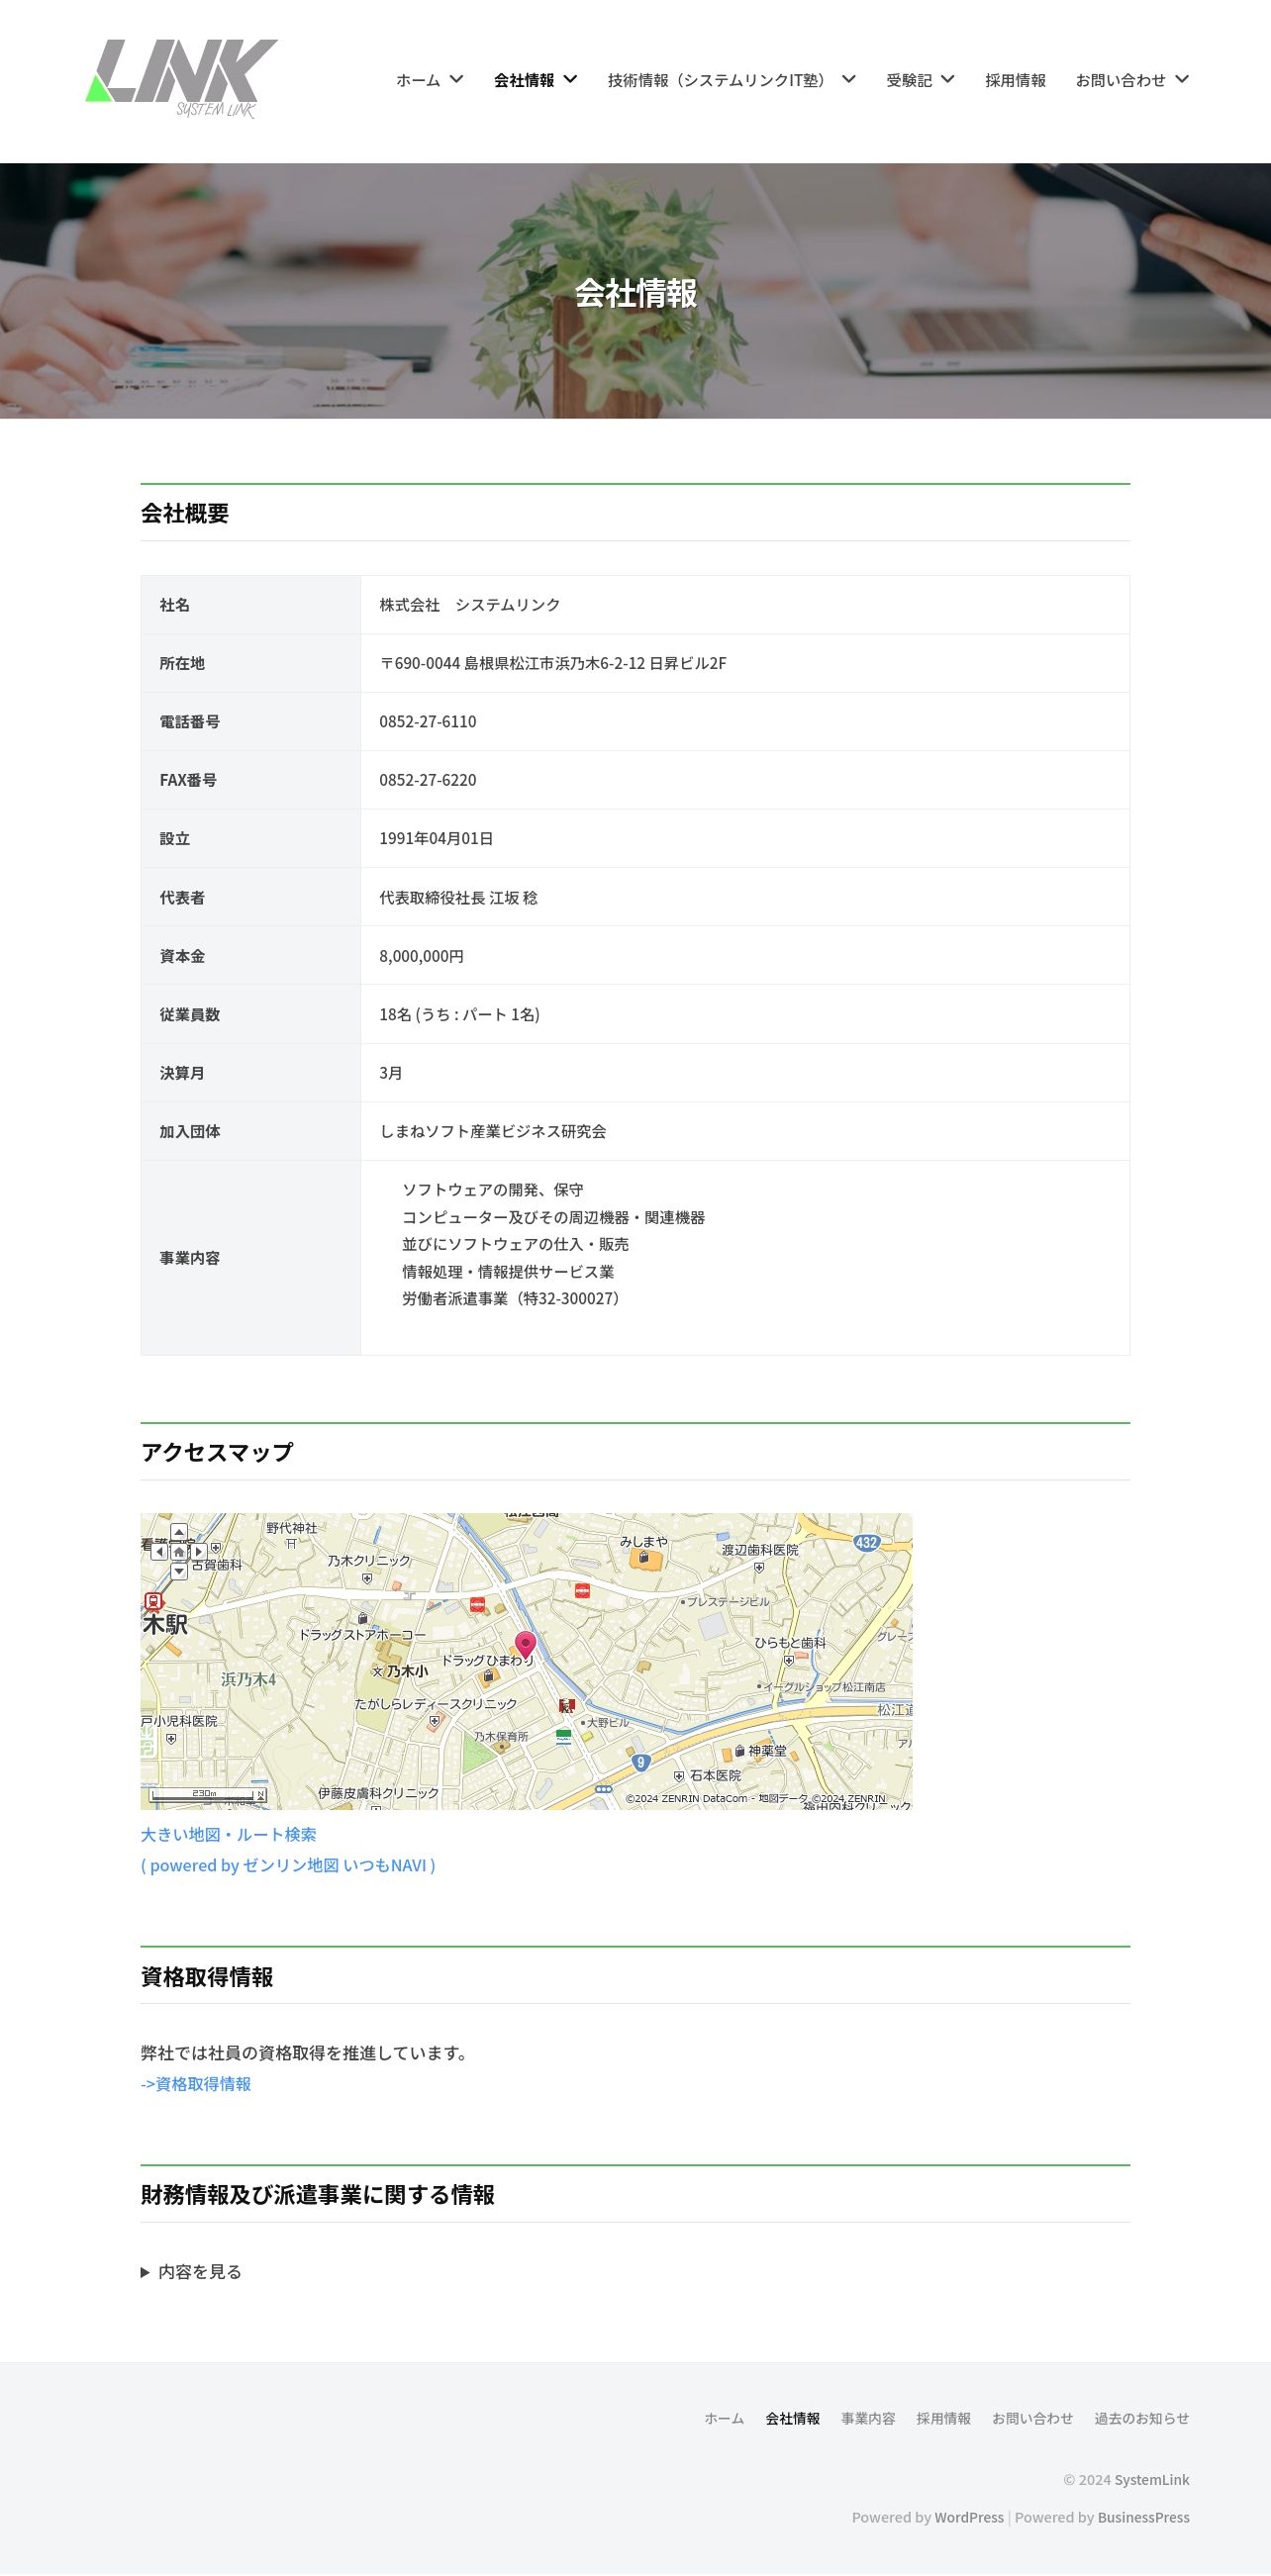Click the 労働者派遣事業（特32-300027） line
The width and height of the screenshot is (1271, 2576).
click(x=514, y=1298)
